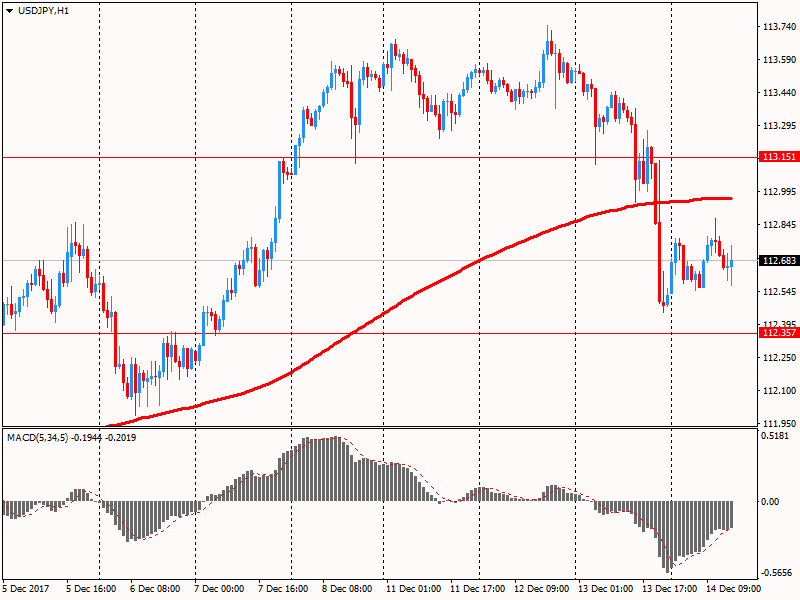Click the 11 Dec 01:00 time axis label
The height and width of the screenshot is (600, 800).
(x=413, y=589)
